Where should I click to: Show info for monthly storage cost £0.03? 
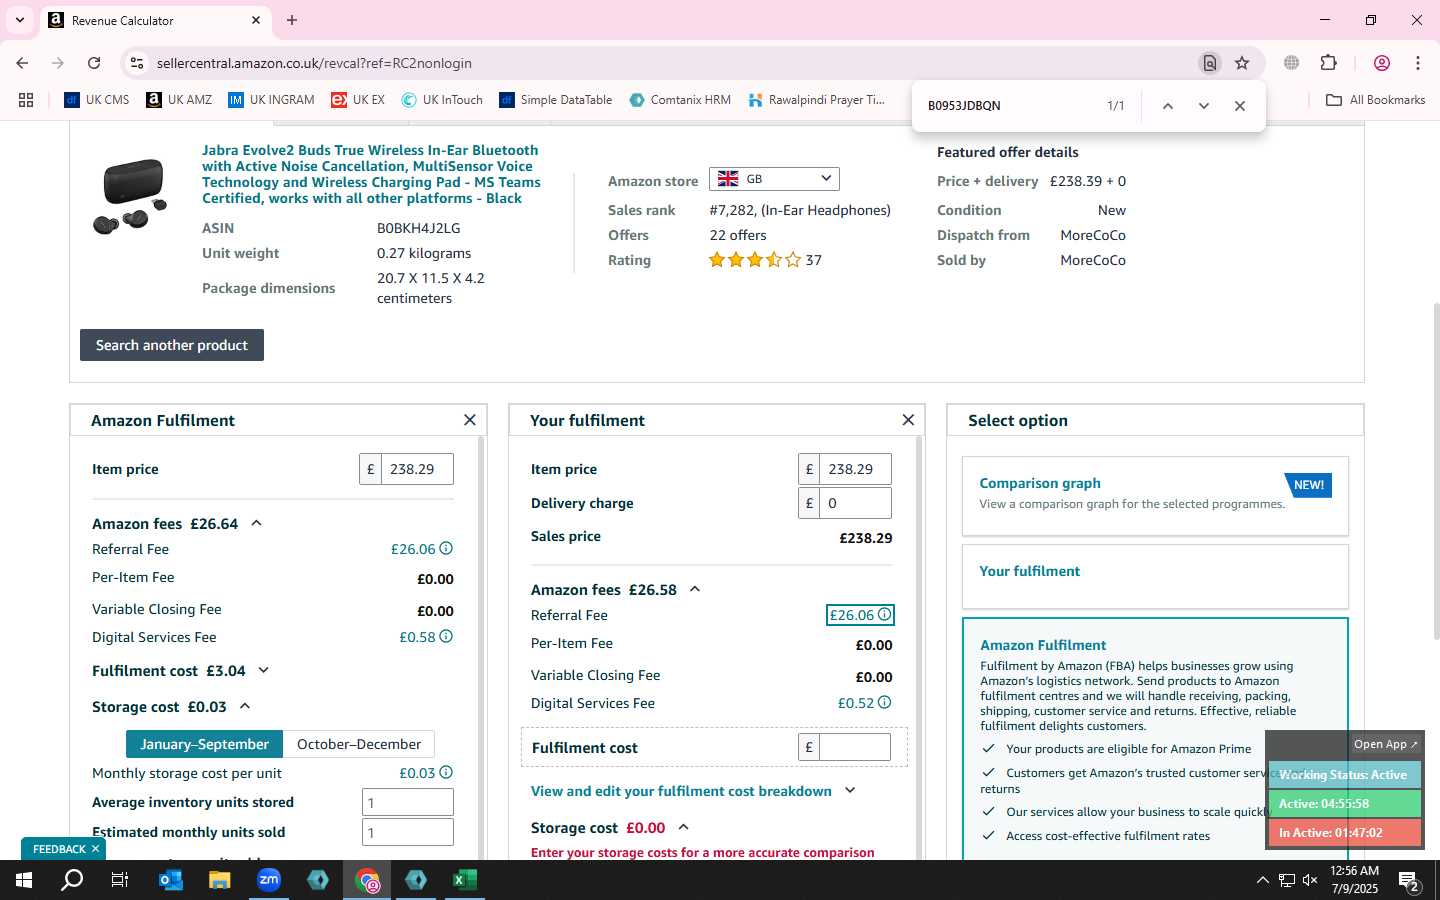click(x=446, y=773)
